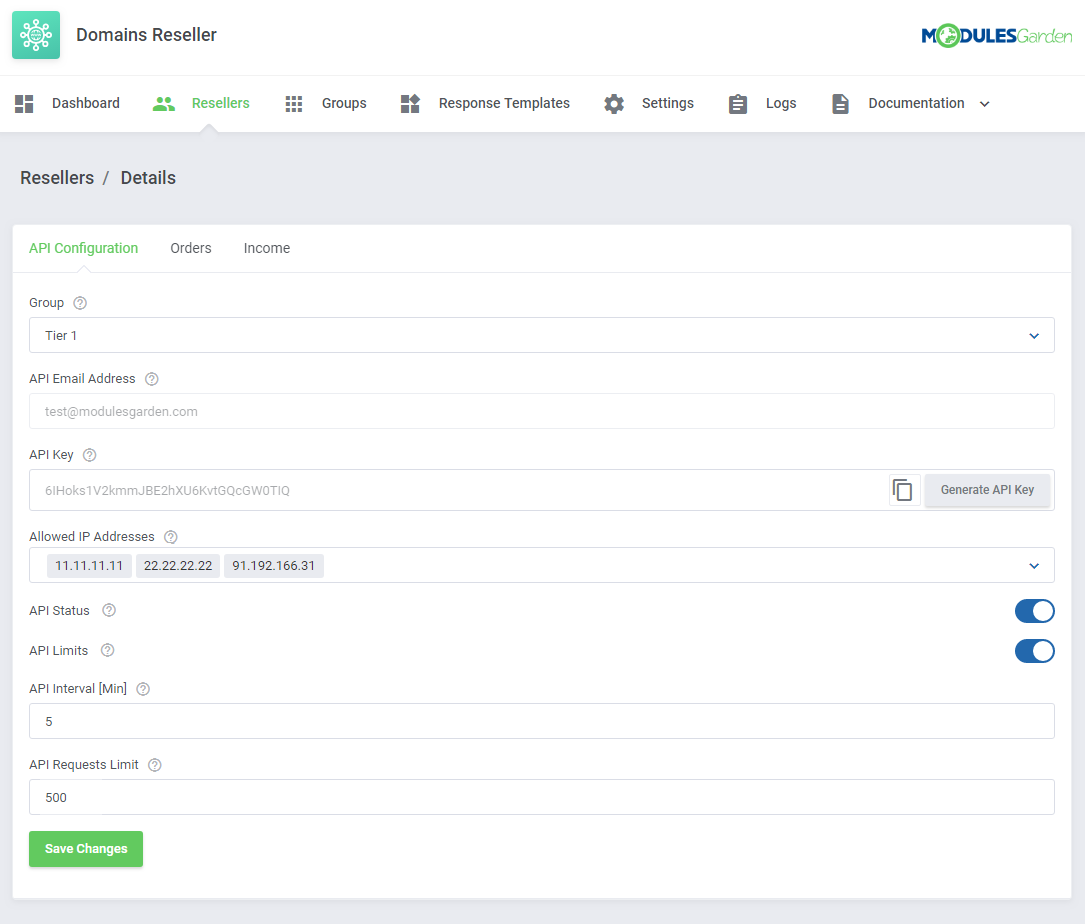Go to the Resellers menu item
Viewport: 1085px width, 924px height.
coord(221,104)
